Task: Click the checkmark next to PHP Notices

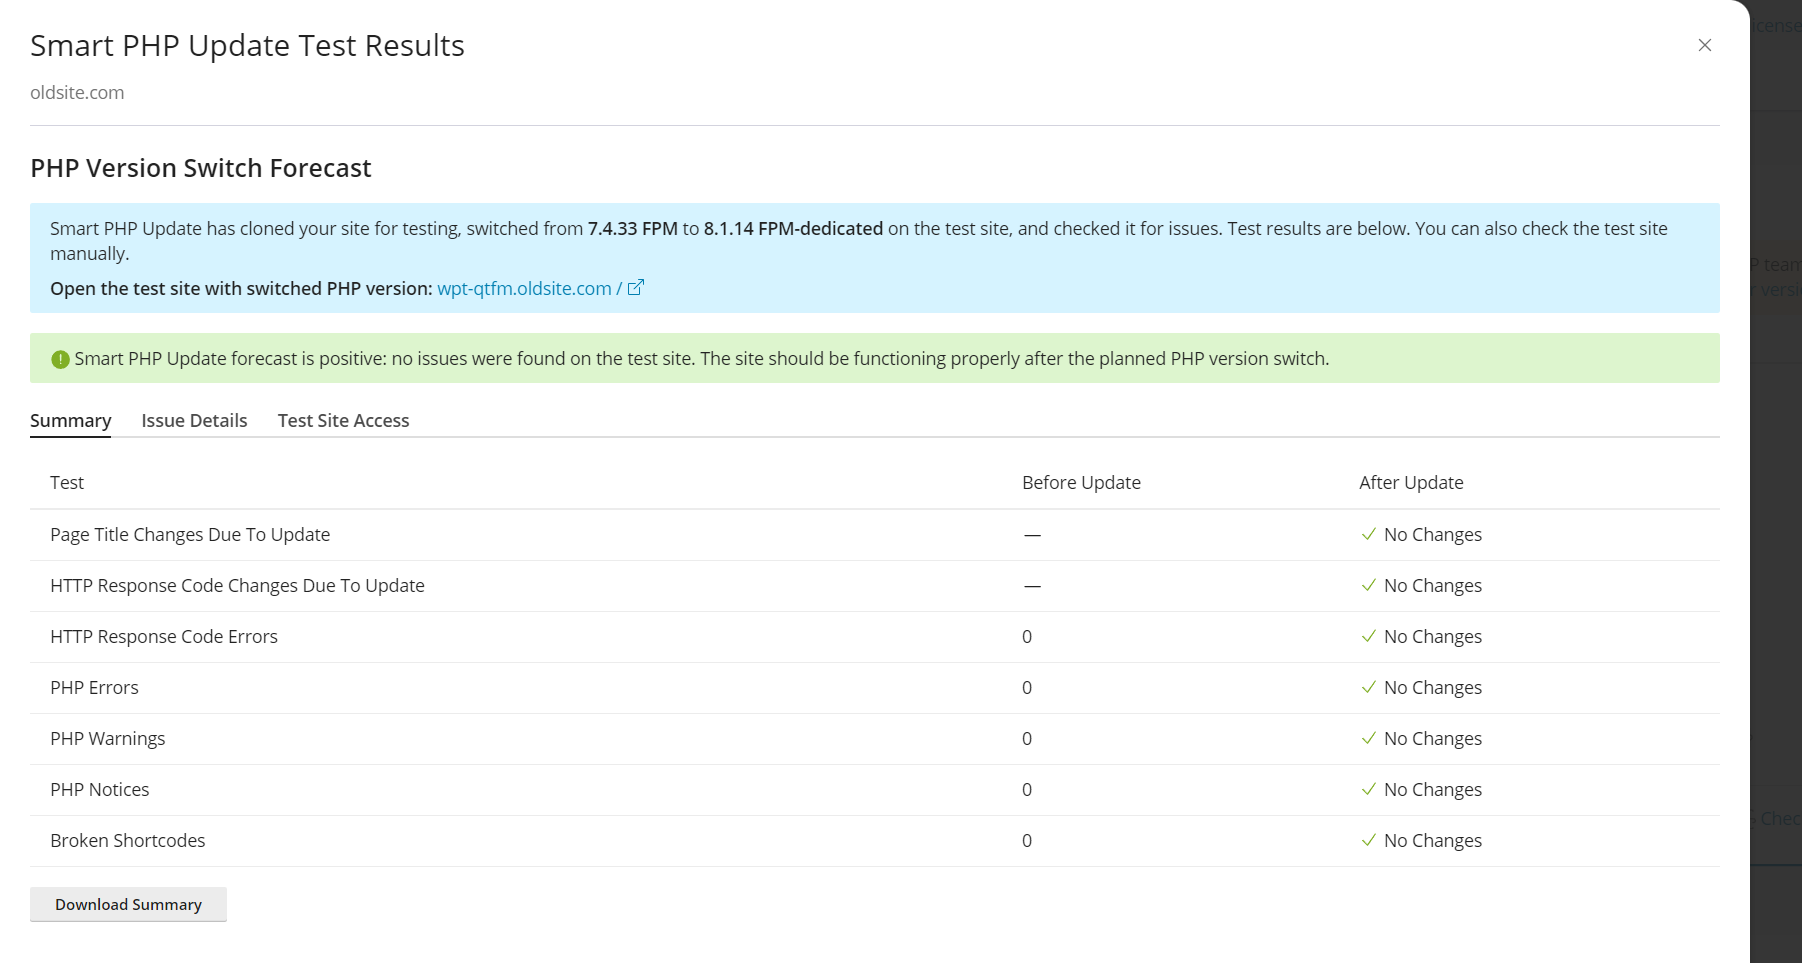Action: pyautogui.click(x=1368, y=789)
